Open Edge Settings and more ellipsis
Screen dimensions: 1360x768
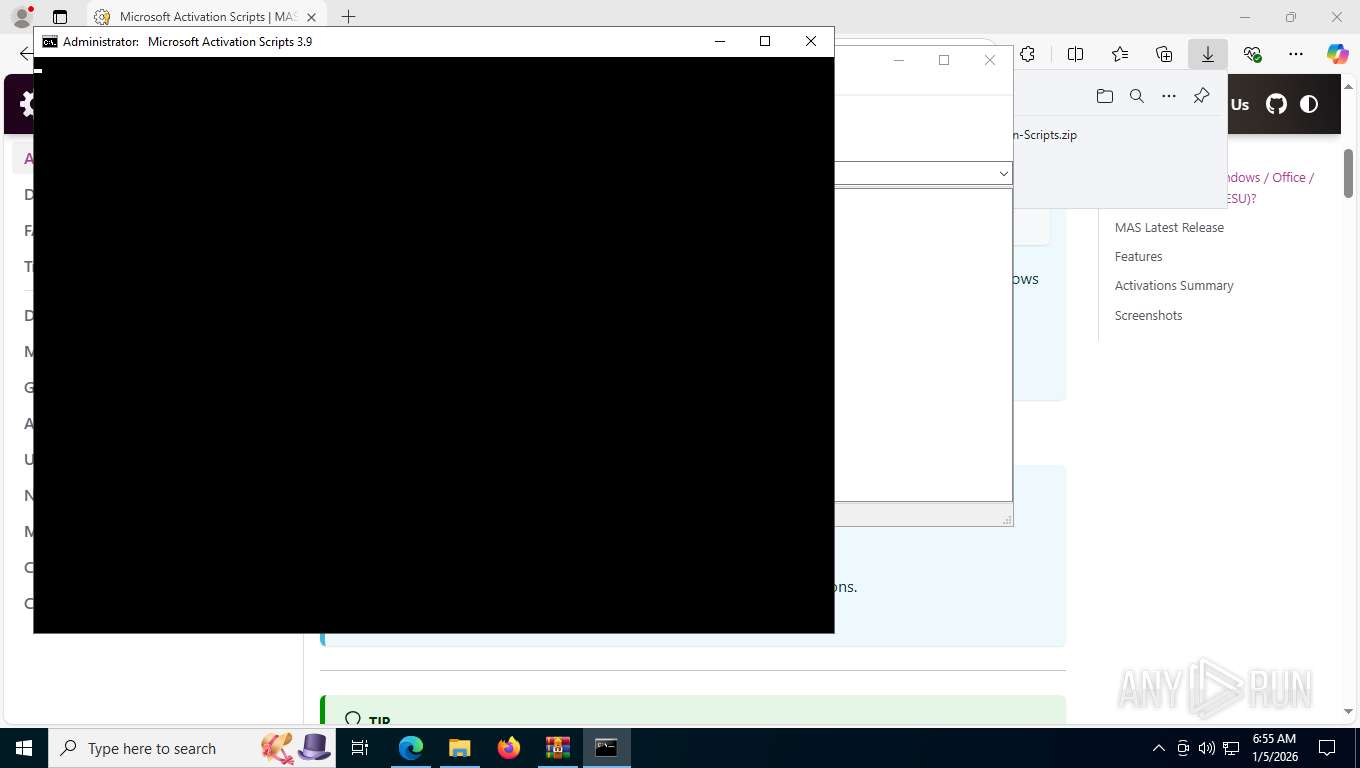click(x=1296, y=54)
